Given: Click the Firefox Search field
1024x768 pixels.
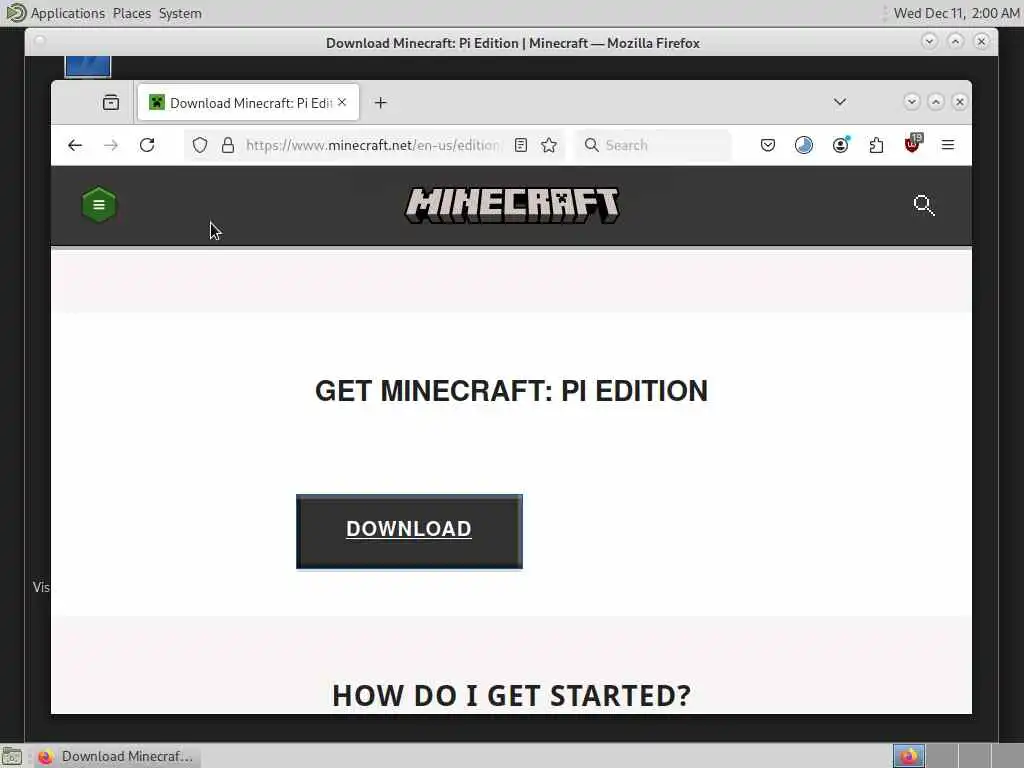Looking at the screenshot, I should click(653, 145).
